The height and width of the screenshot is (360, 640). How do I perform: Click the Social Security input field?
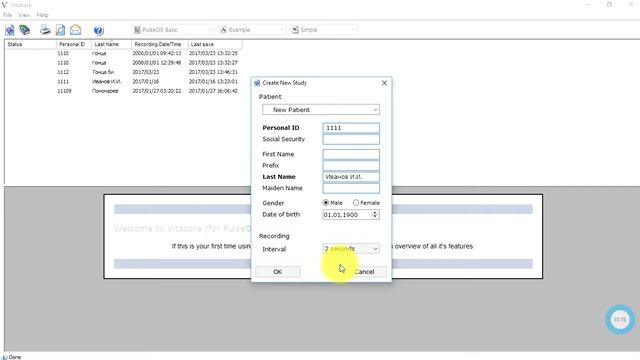351,139
